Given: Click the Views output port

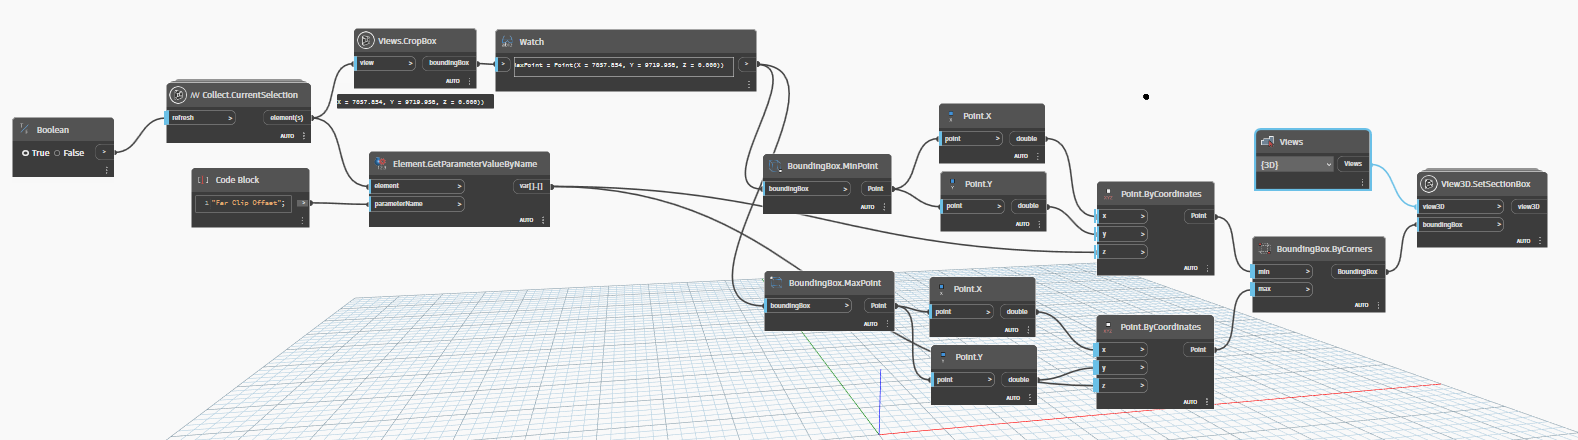Looking at the screenshot, I should point(1353,164).
